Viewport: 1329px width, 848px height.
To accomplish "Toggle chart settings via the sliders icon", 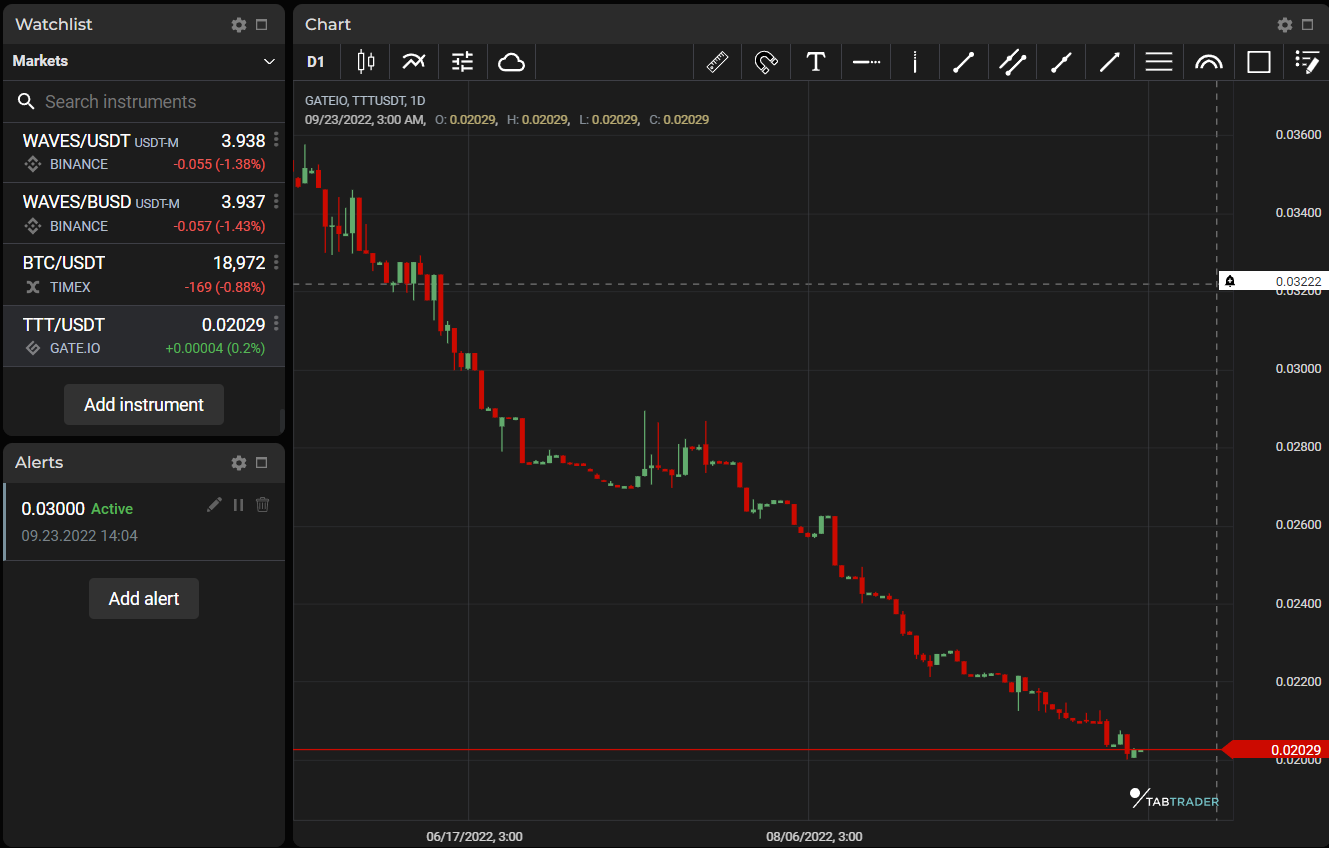I will pyautogui.click(x=461, y=61).
